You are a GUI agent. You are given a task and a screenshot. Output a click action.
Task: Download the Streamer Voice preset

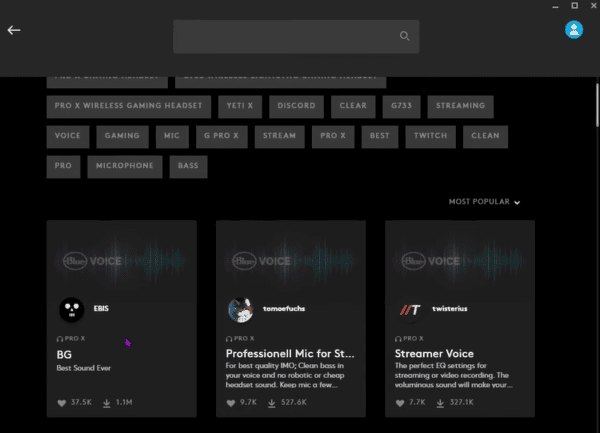coord(440,403)
